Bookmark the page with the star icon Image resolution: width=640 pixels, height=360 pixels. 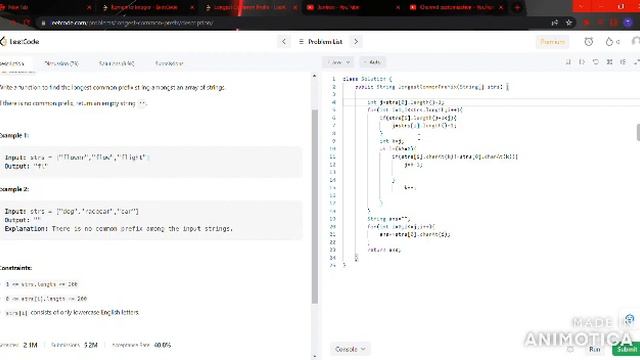pyautogui.click(x=569, y=23)
